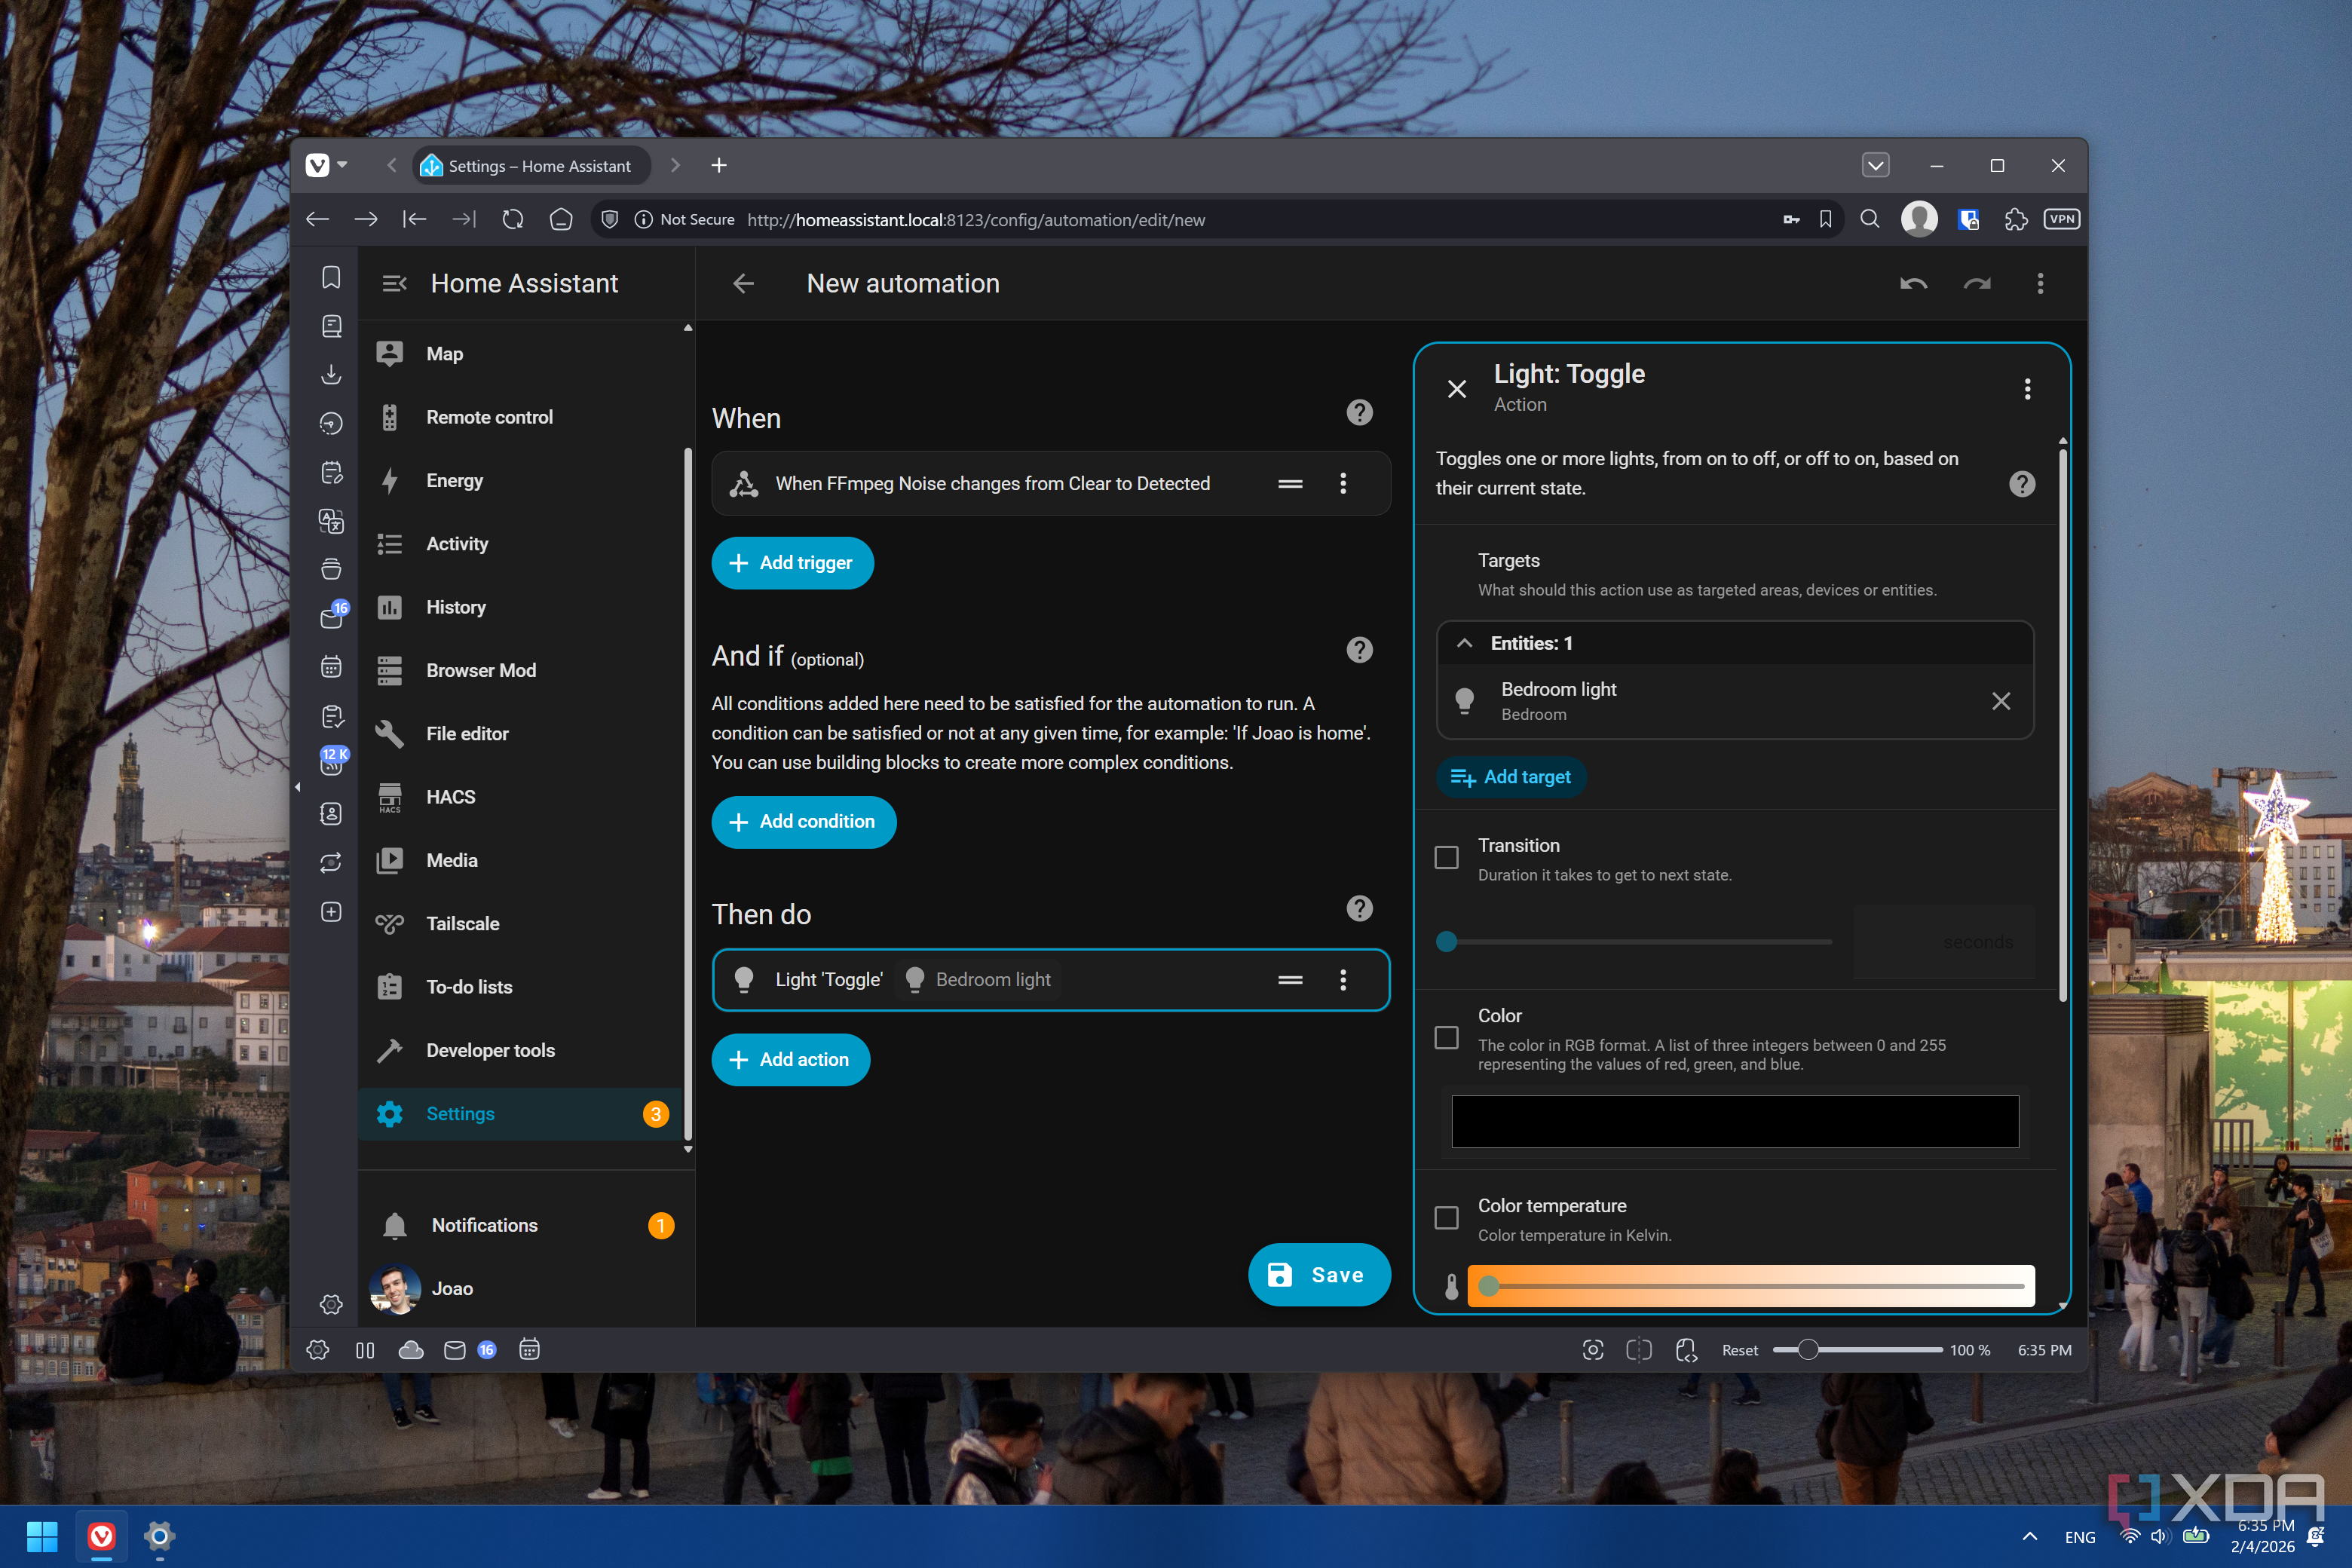This screenshot has height=1568, width=2352.
Task: Click the Color temperature slider
Action: [x=1750, y=1286]
